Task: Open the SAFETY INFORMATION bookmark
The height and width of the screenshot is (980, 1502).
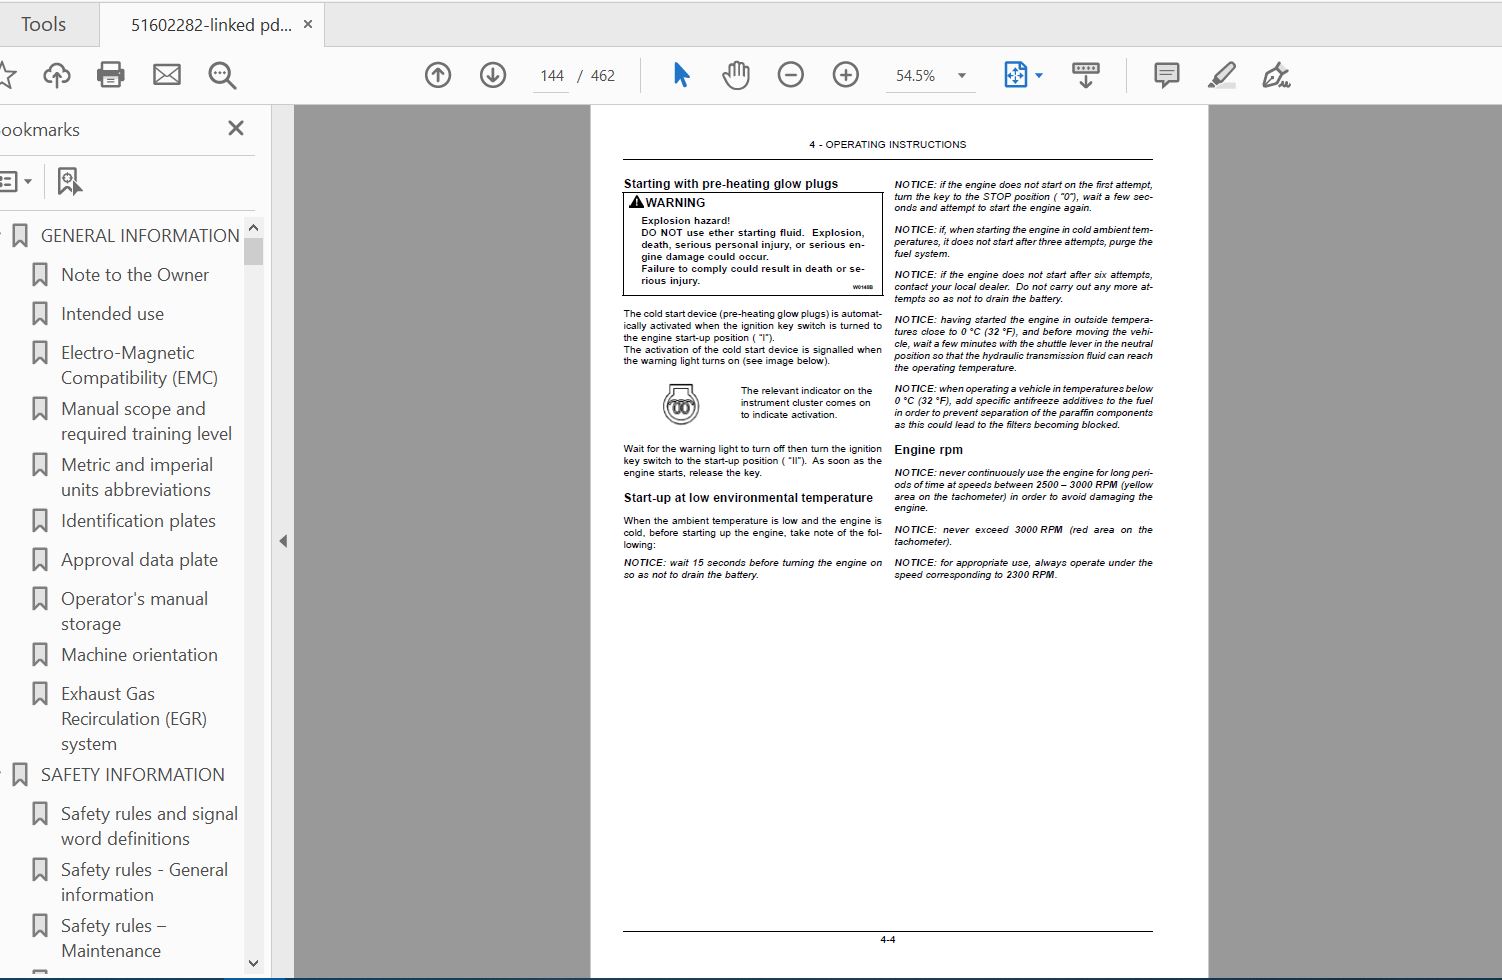Action: [x=132, y=775]
